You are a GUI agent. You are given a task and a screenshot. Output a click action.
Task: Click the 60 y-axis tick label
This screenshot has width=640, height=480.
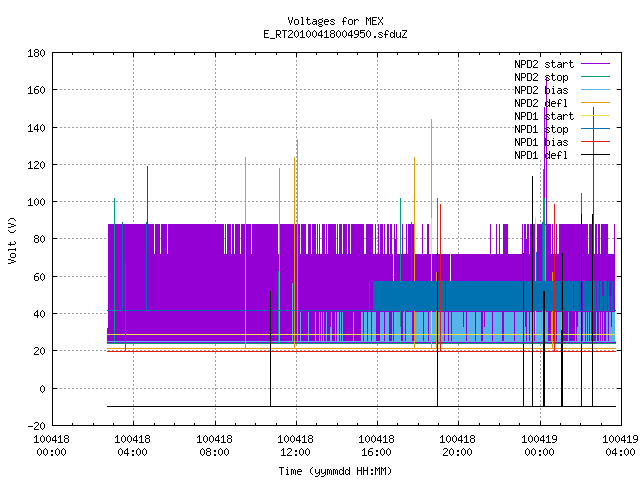(x=39, y=277)
